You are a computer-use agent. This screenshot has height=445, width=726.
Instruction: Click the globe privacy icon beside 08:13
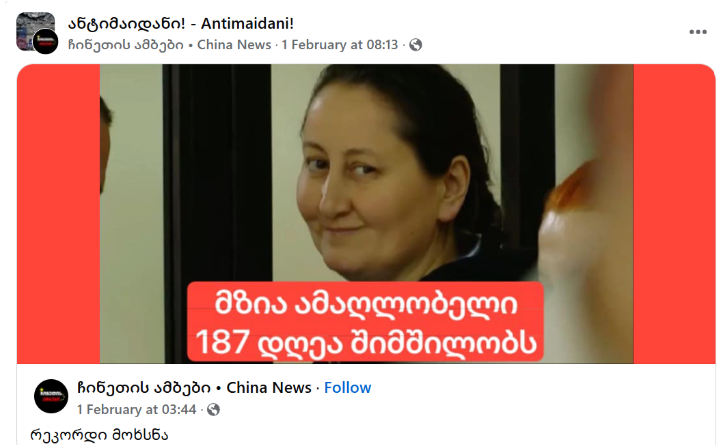415,44
